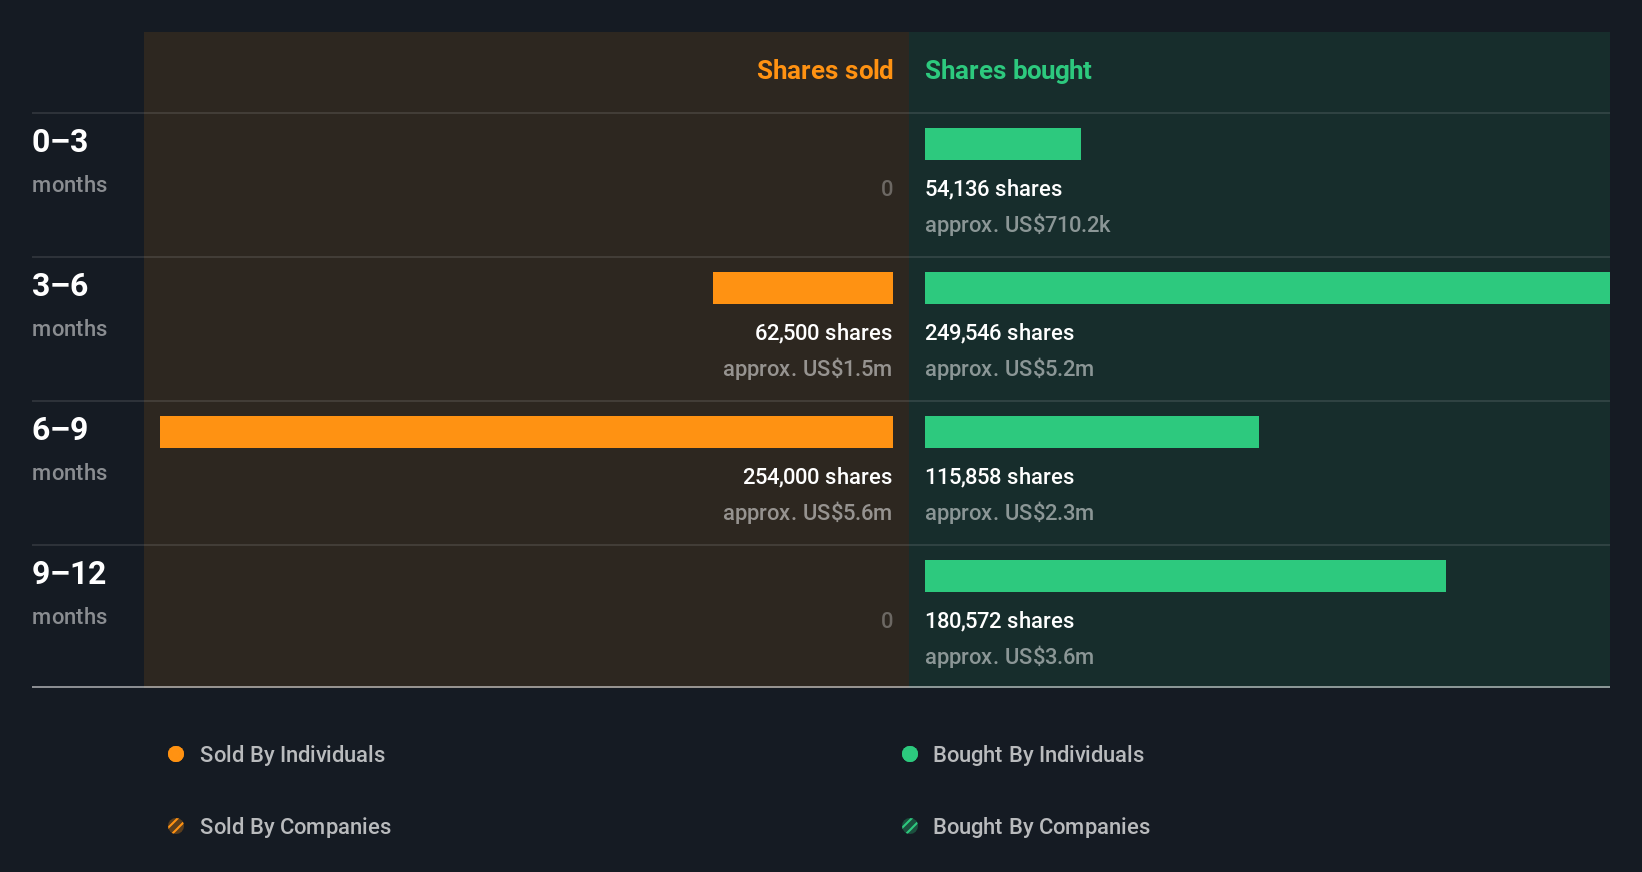The width and height of the screenshot is (1642, 872).
Task: Select the Sold By Companies legend label
Action: click(x=295, y=826)
